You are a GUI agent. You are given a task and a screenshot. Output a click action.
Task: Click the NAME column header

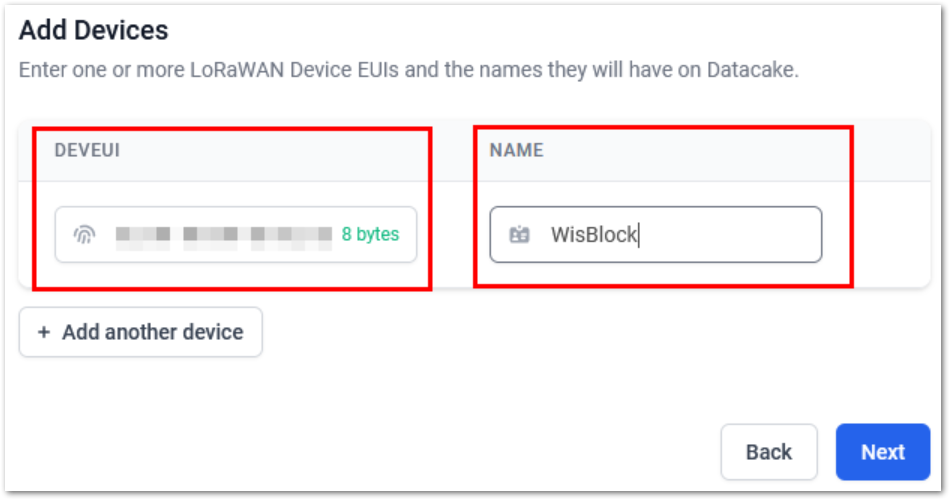coord(516,150)
